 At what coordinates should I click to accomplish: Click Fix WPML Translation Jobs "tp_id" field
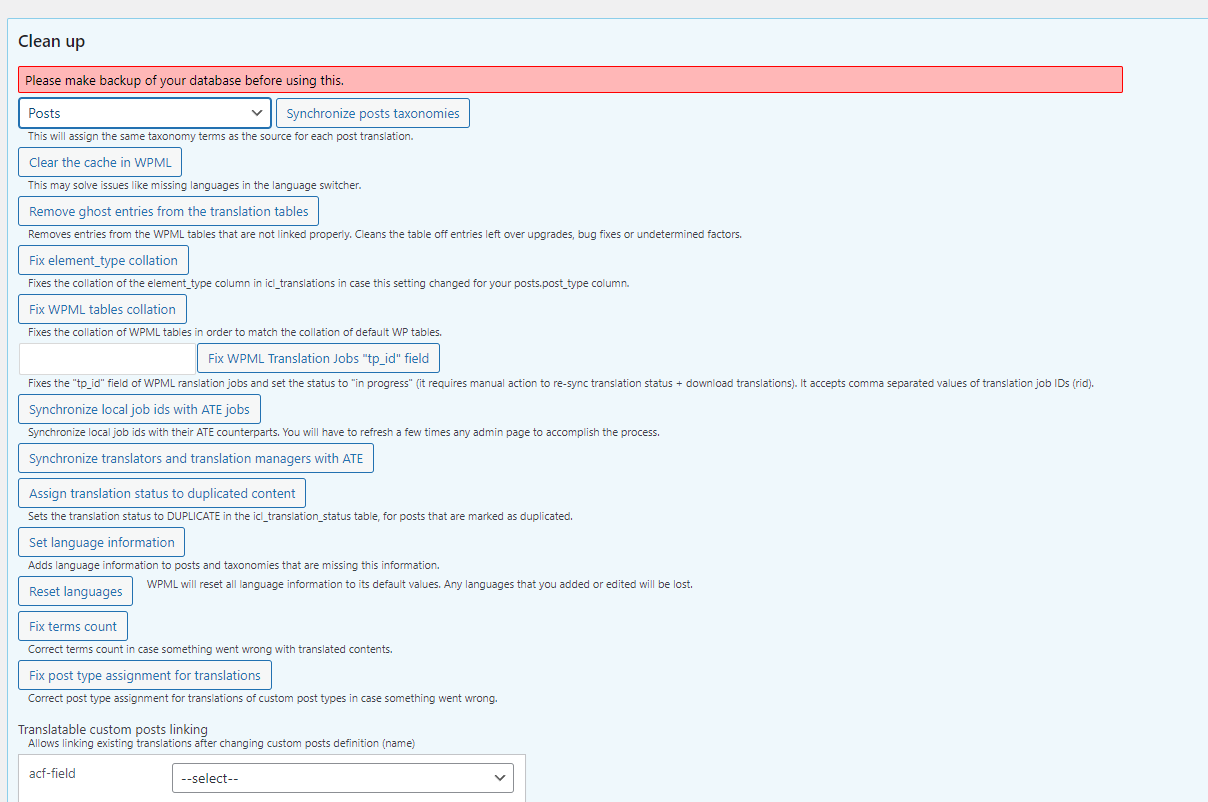click(318, 358)
